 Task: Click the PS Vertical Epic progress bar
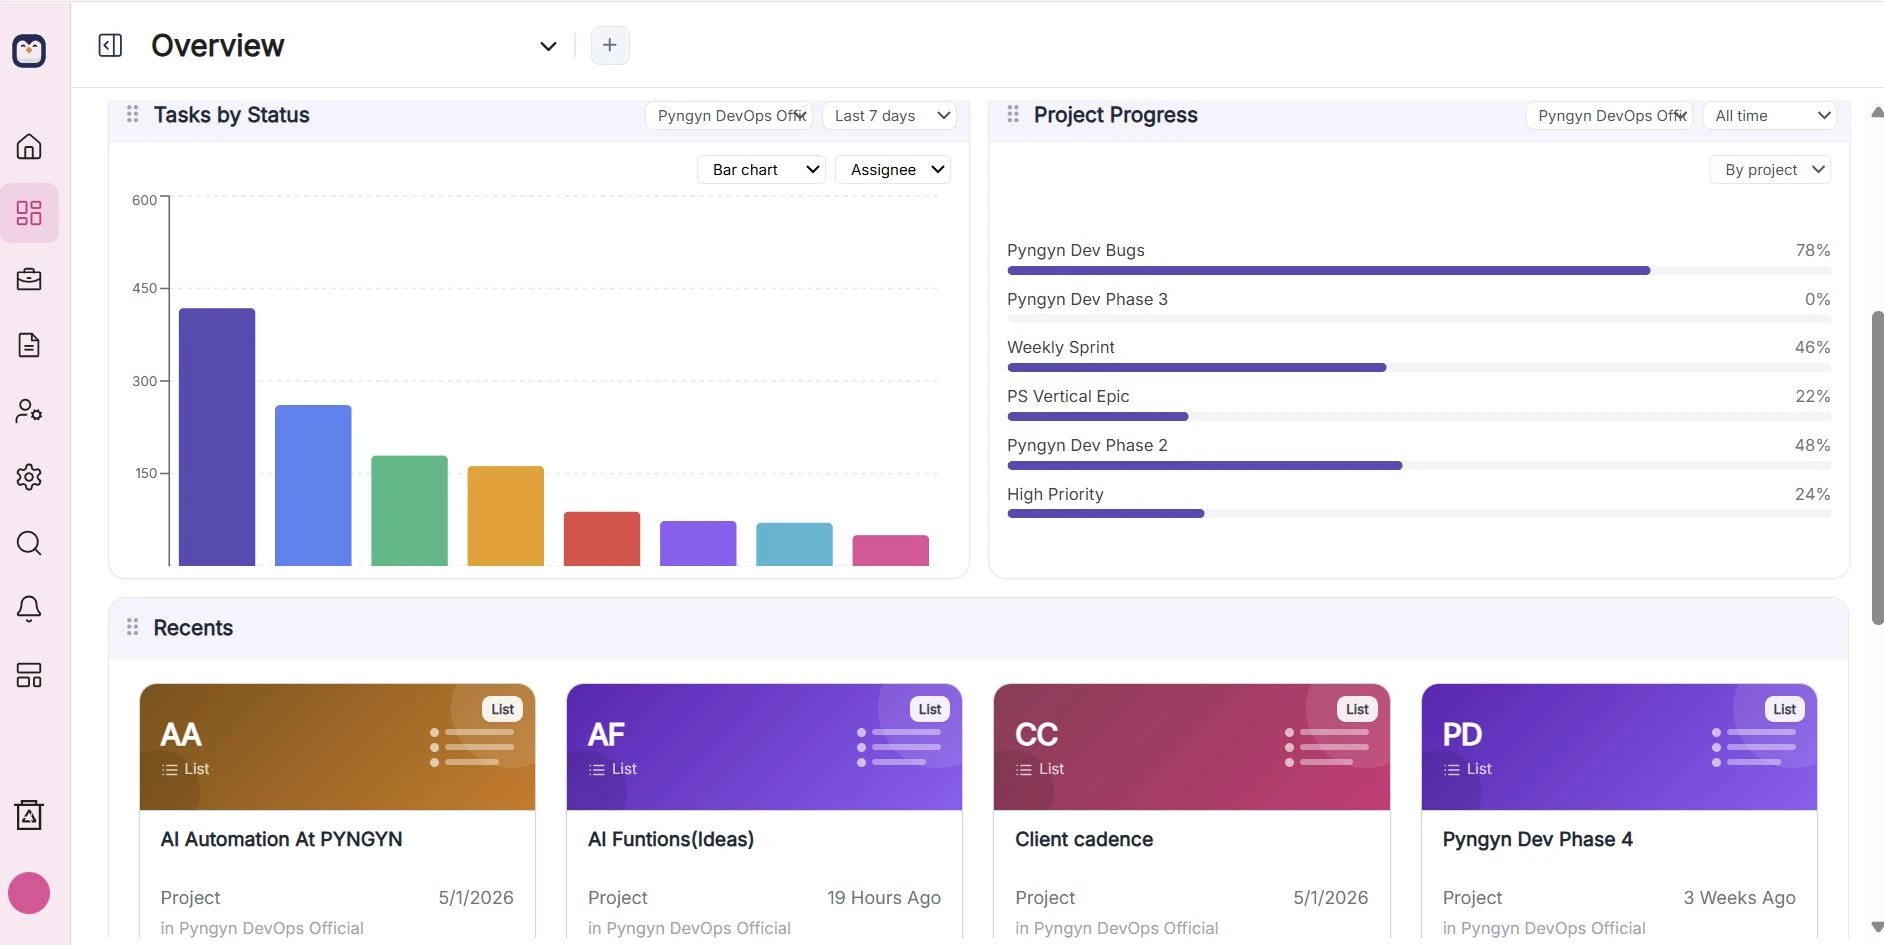click(x=1419, y=416)
